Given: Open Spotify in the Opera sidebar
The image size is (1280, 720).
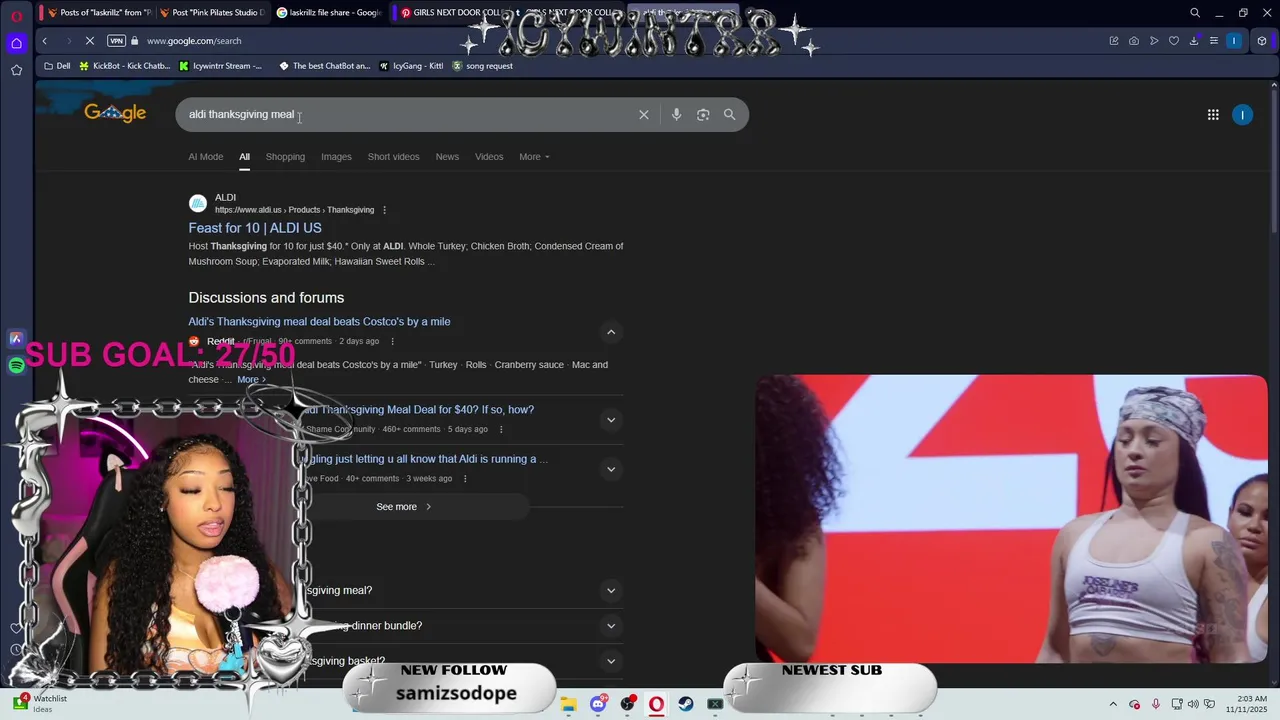Looking at the screenshot, I should (16, 366).
